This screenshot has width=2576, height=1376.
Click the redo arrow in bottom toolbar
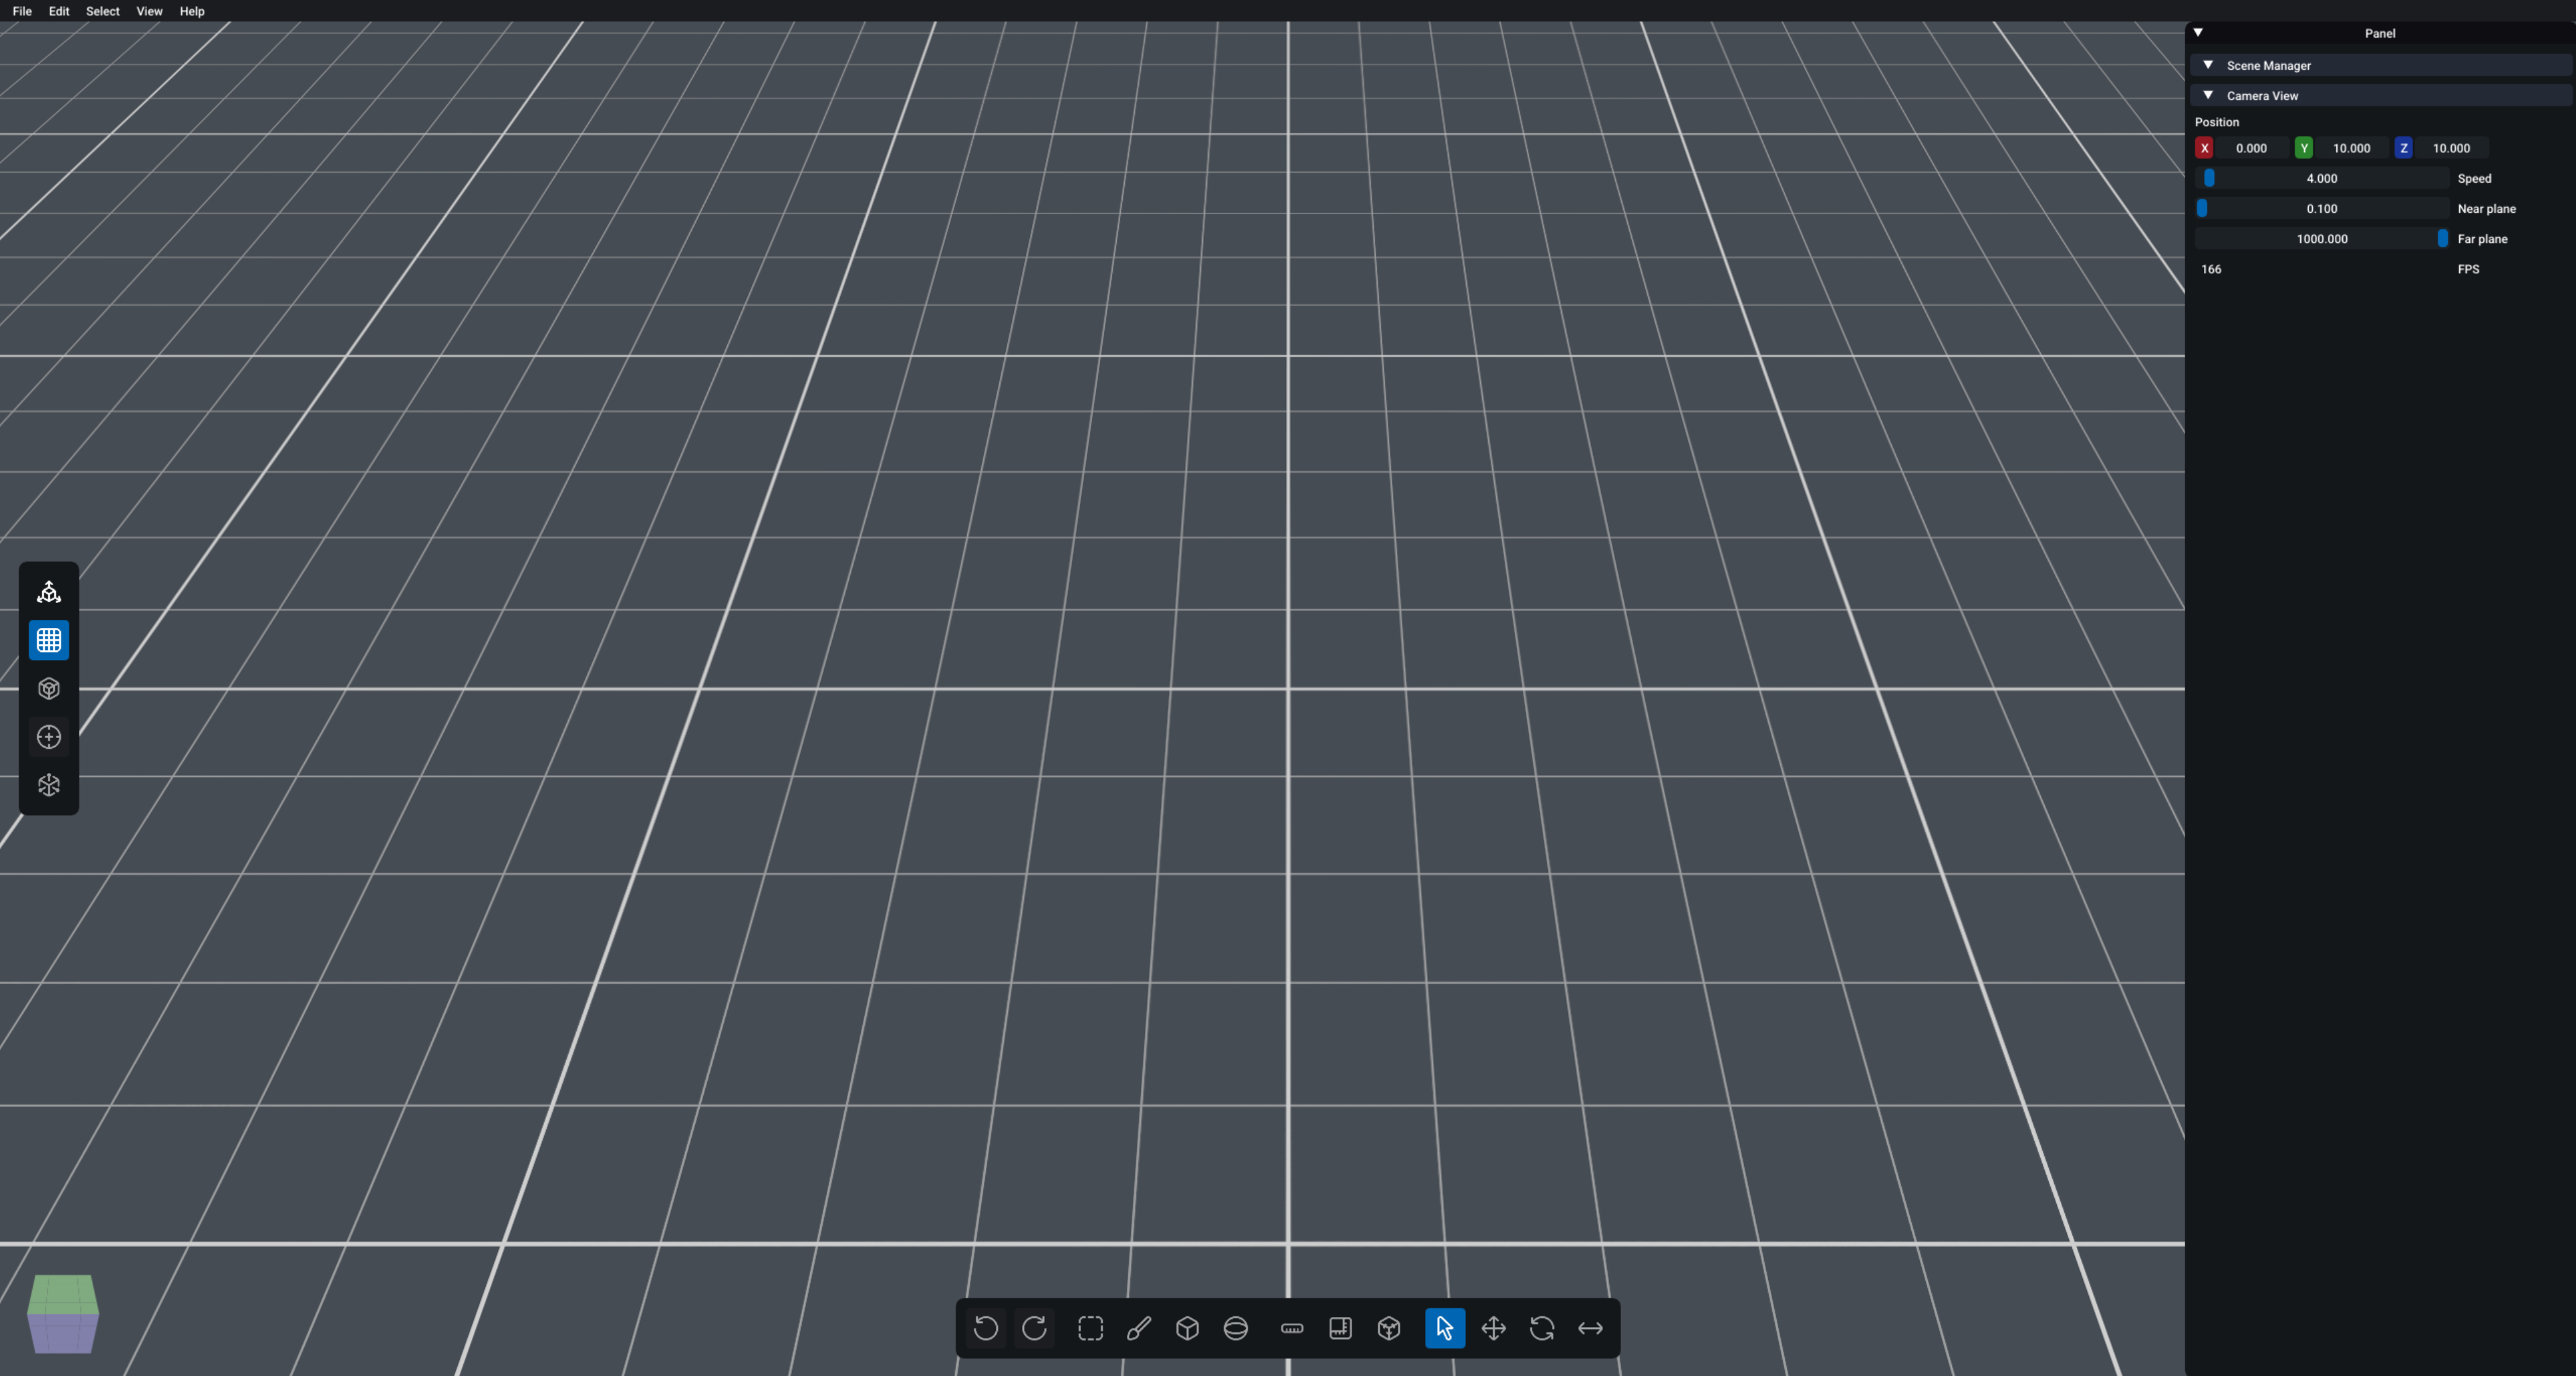(x=1034, y=1328)
